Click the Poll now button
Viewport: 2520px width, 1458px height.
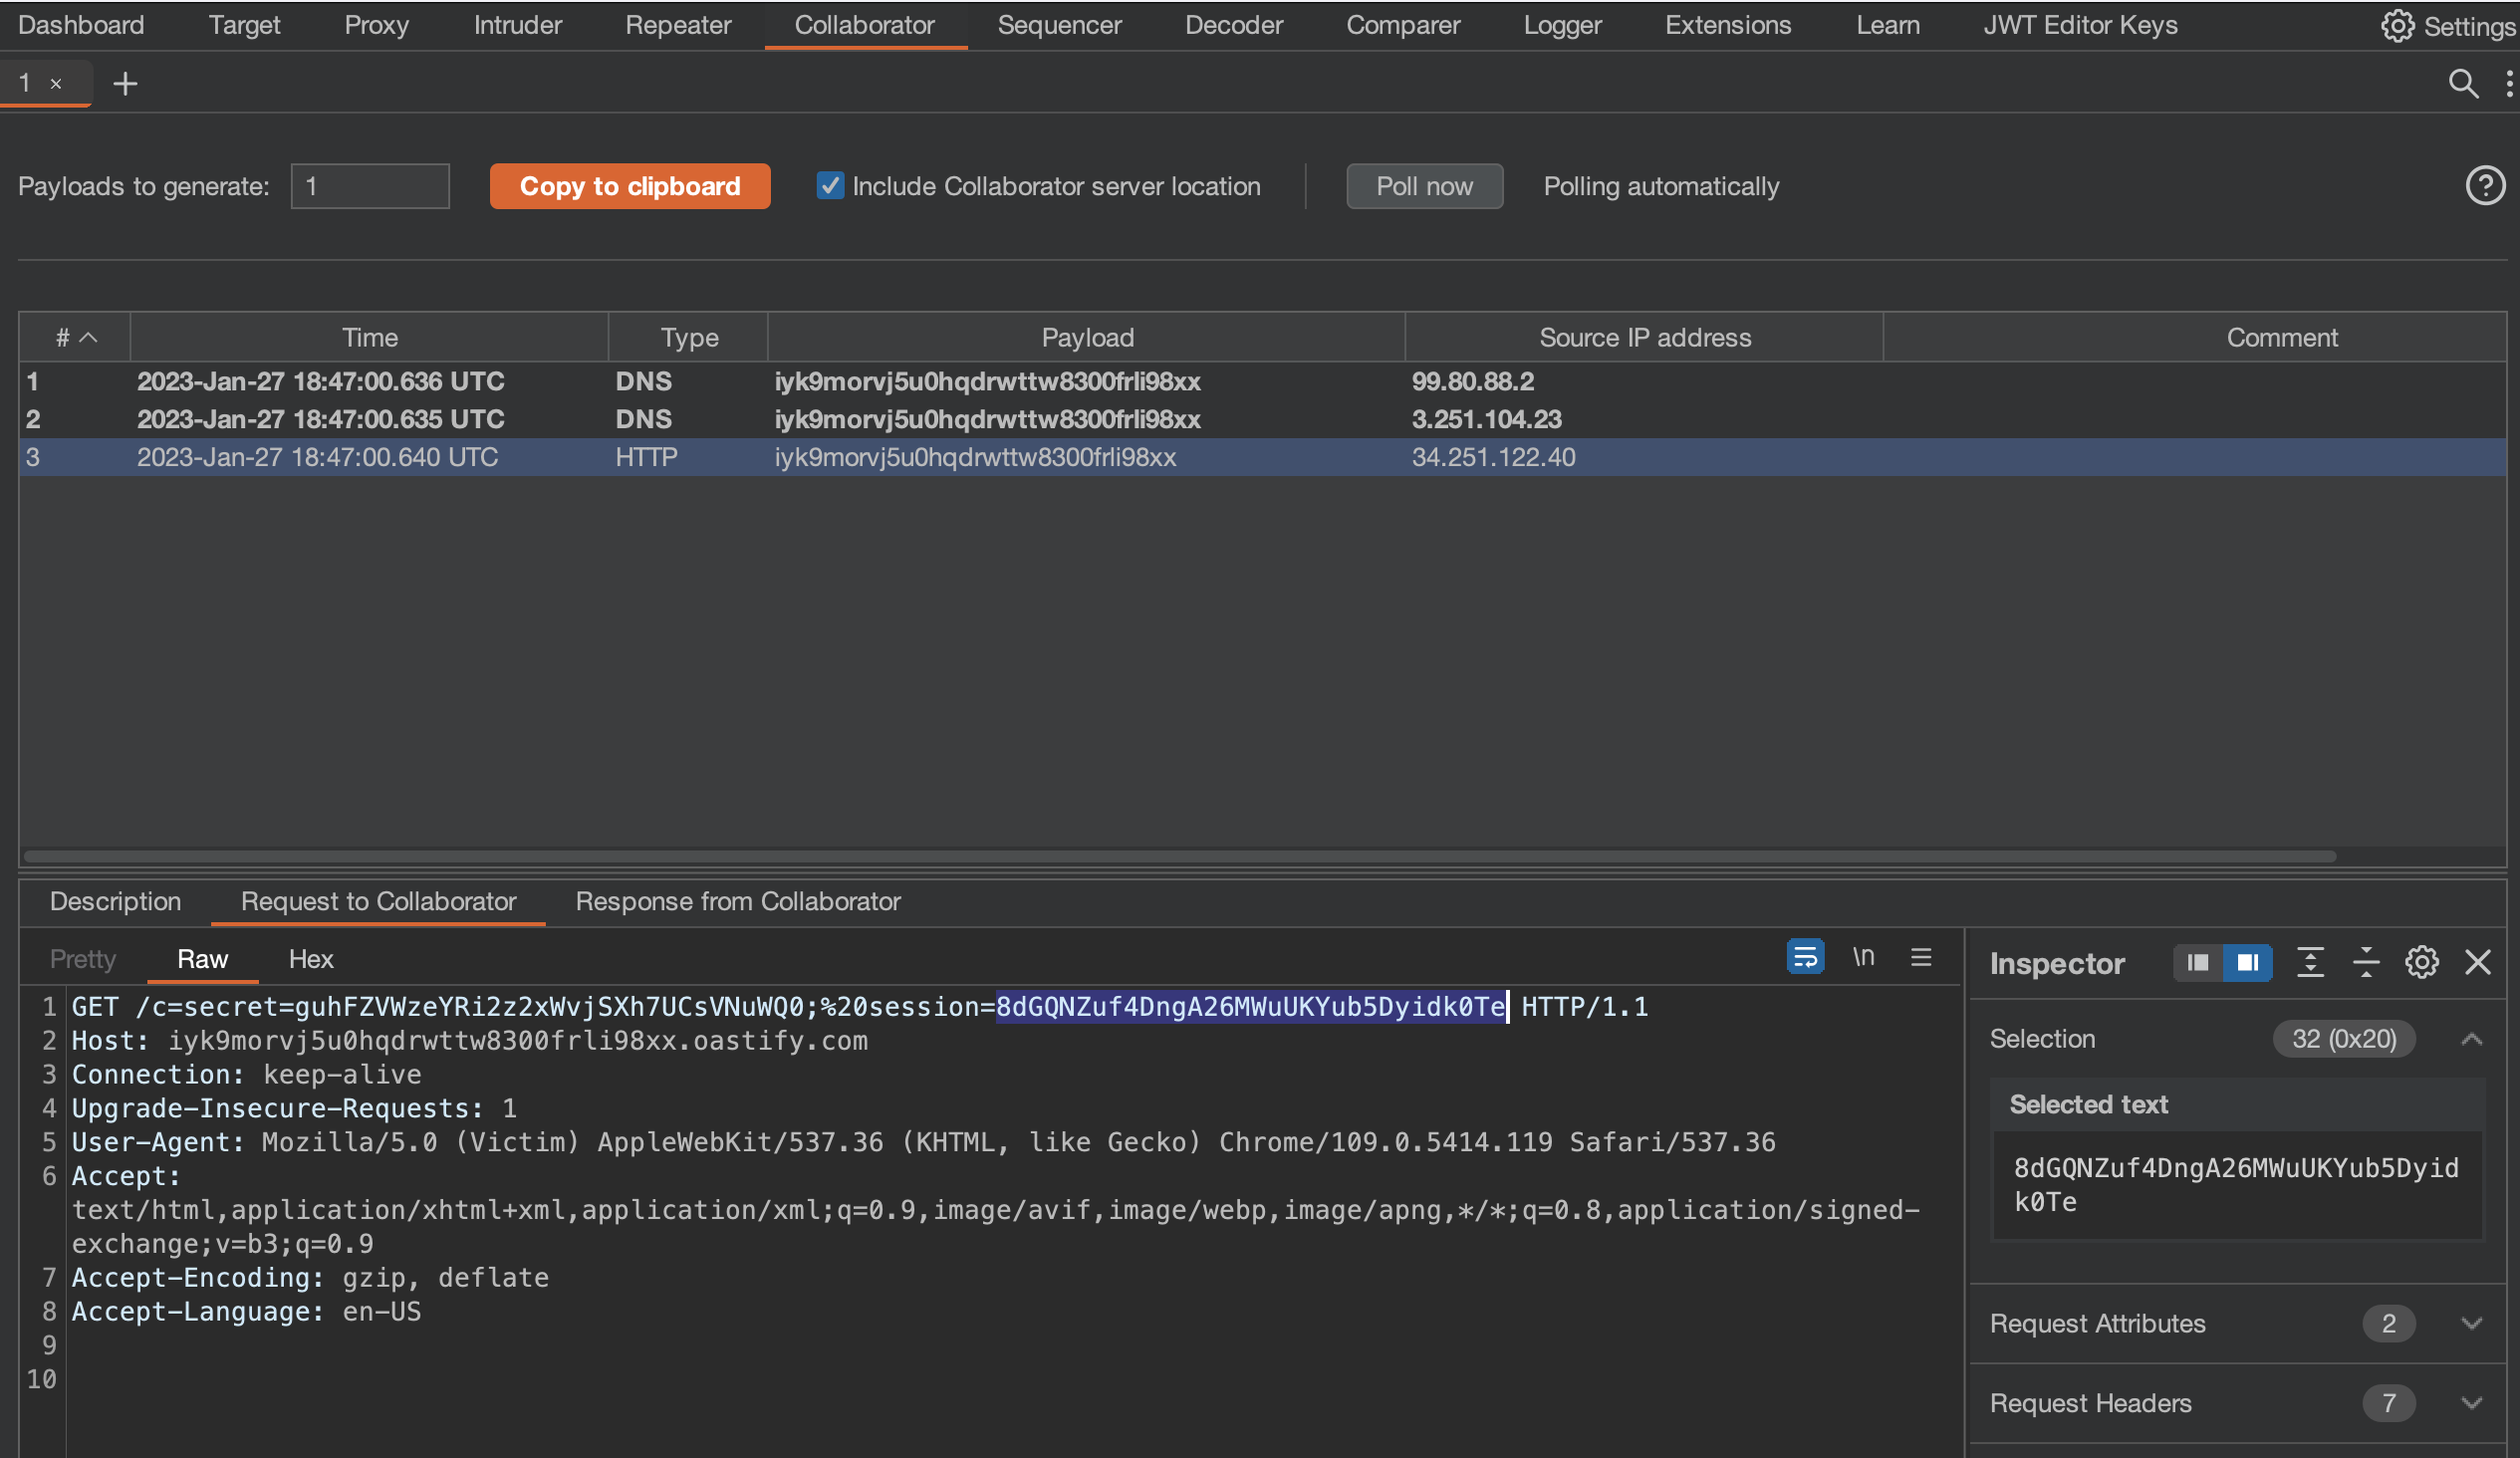[1423, 186]
